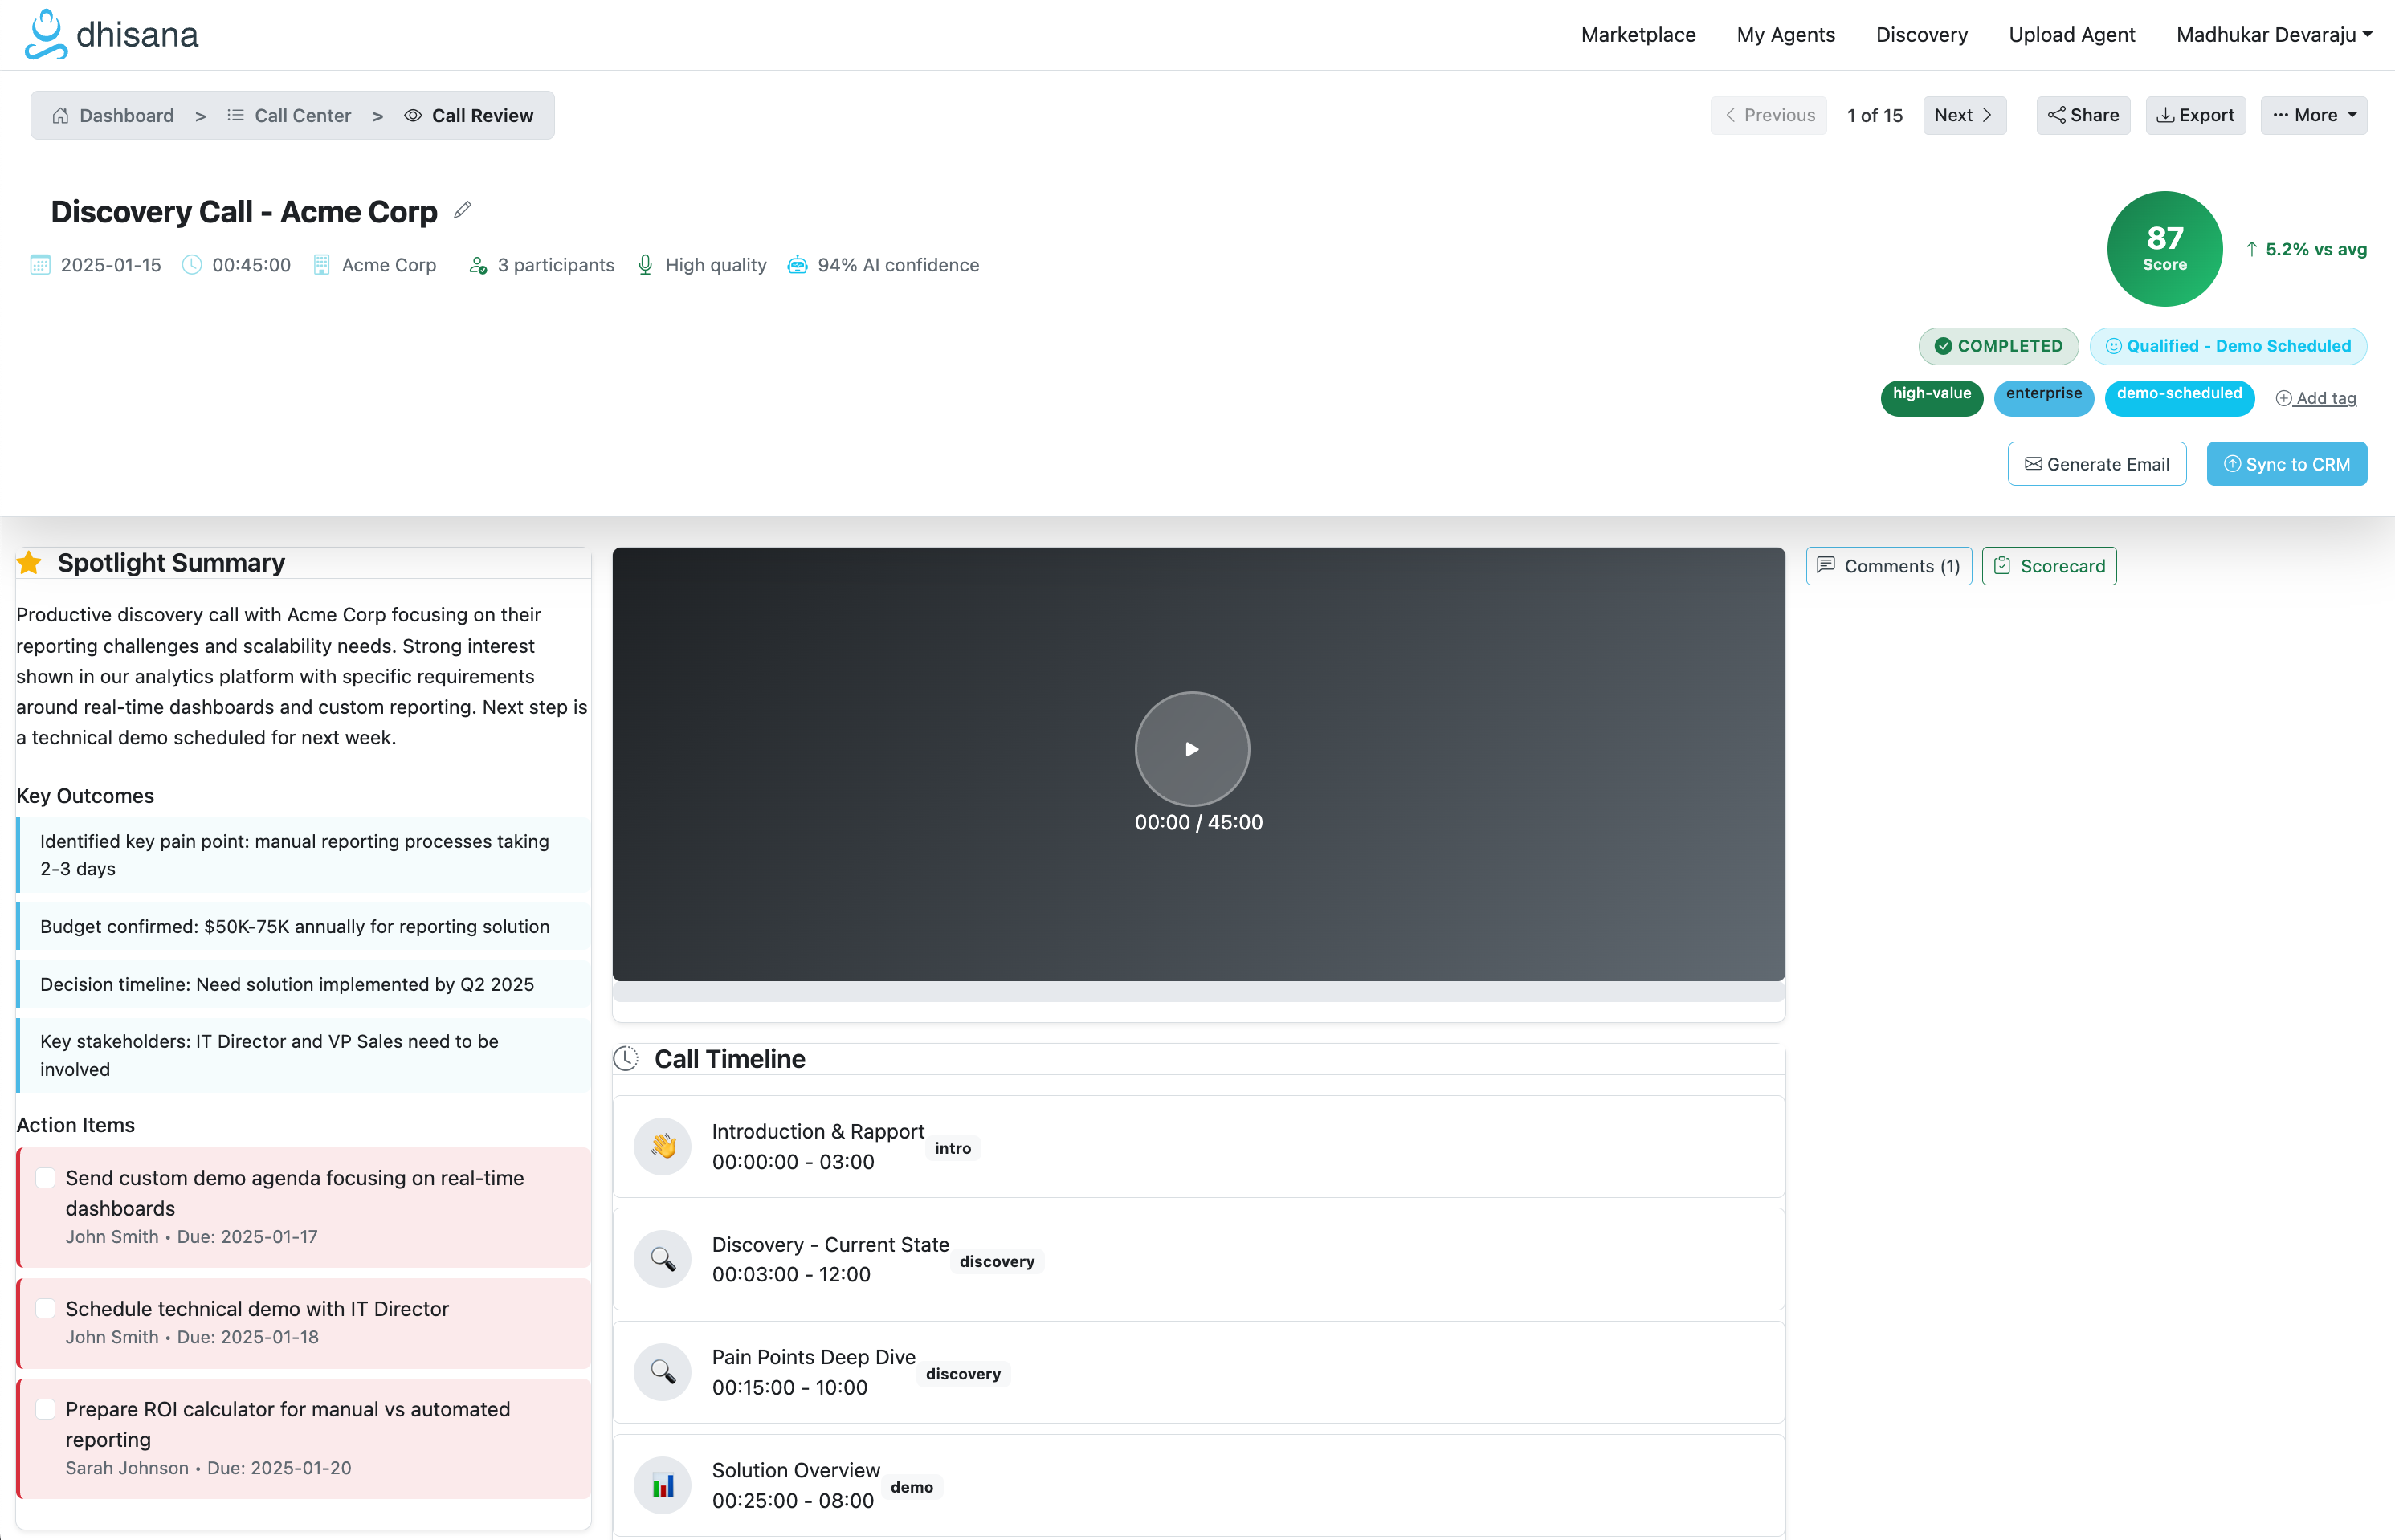Open the More actions dropdown
The height and width of the screenshot is (1540, 2395).
click(x=2313, y=115)
